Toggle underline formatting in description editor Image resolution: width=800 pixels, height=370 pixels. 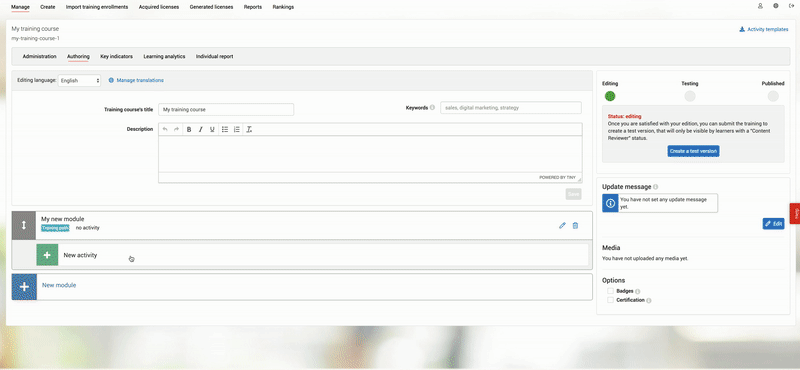click(212, 130)
